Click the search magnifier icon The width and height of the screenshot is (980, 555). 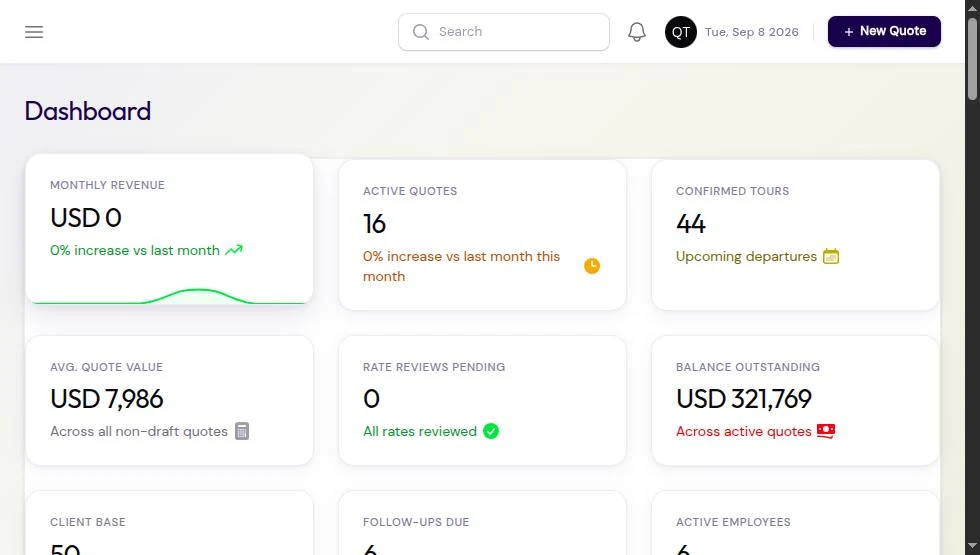pos(421,32)
